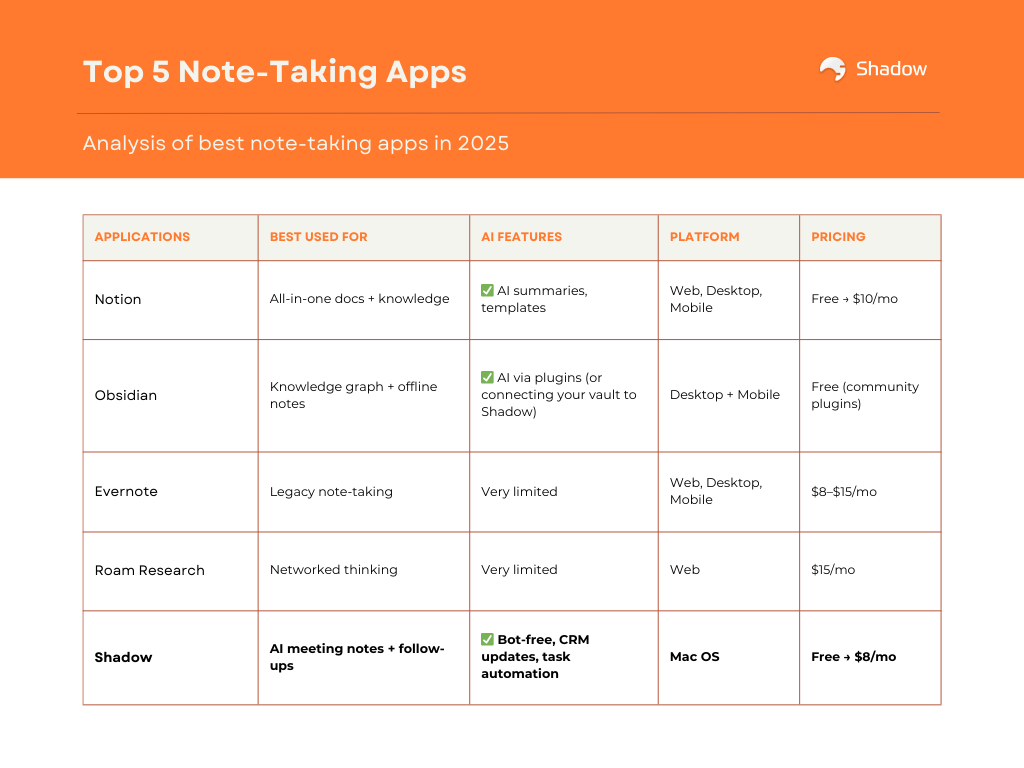The width and height of the screenshot is (1024, 768).
Task: Click the orange header banner
Action: [512, 90]
